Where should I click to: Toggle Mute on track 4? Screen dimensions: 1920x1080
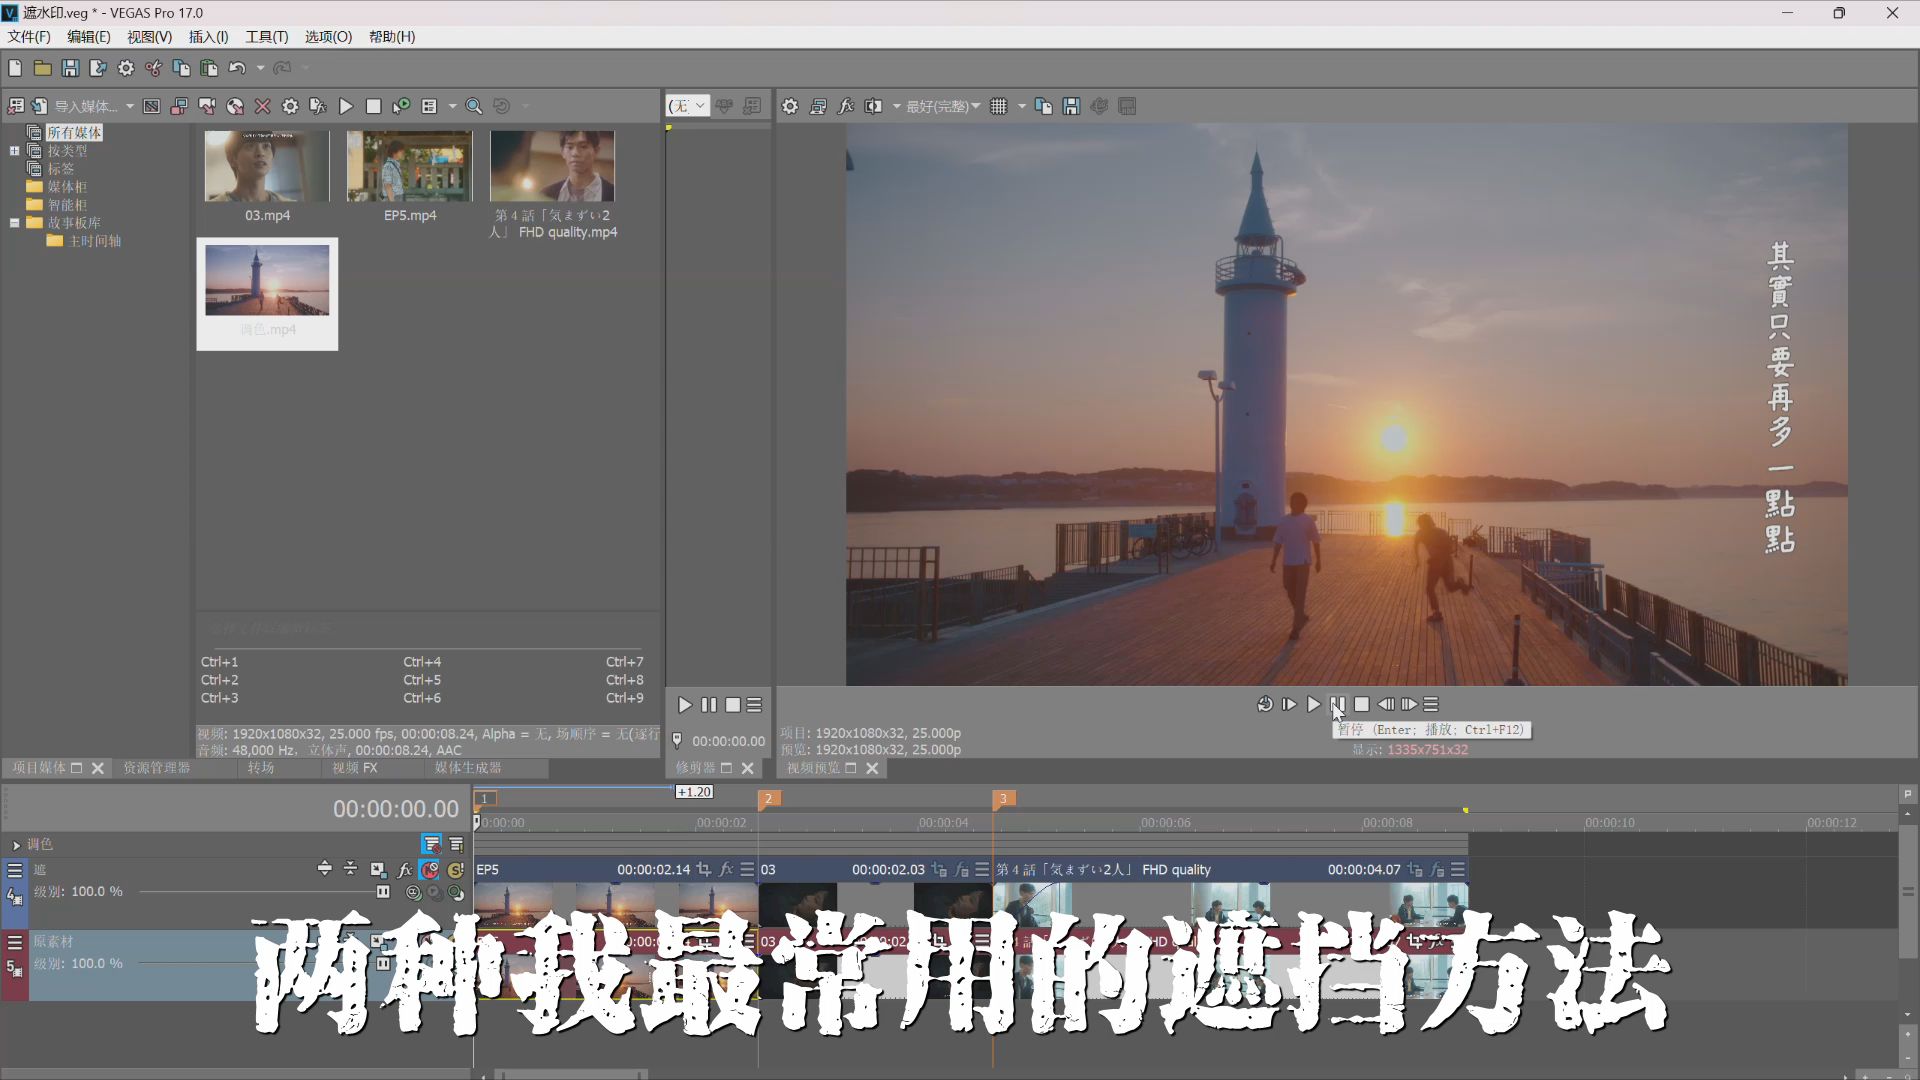click(430, 870)
